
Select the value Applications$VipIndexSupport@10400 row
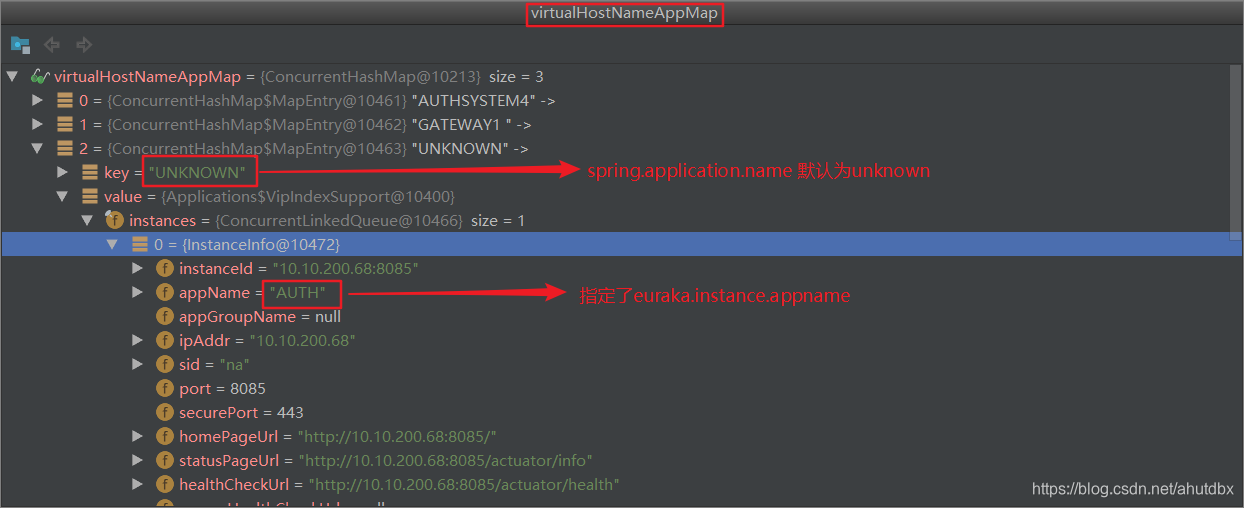279,196
